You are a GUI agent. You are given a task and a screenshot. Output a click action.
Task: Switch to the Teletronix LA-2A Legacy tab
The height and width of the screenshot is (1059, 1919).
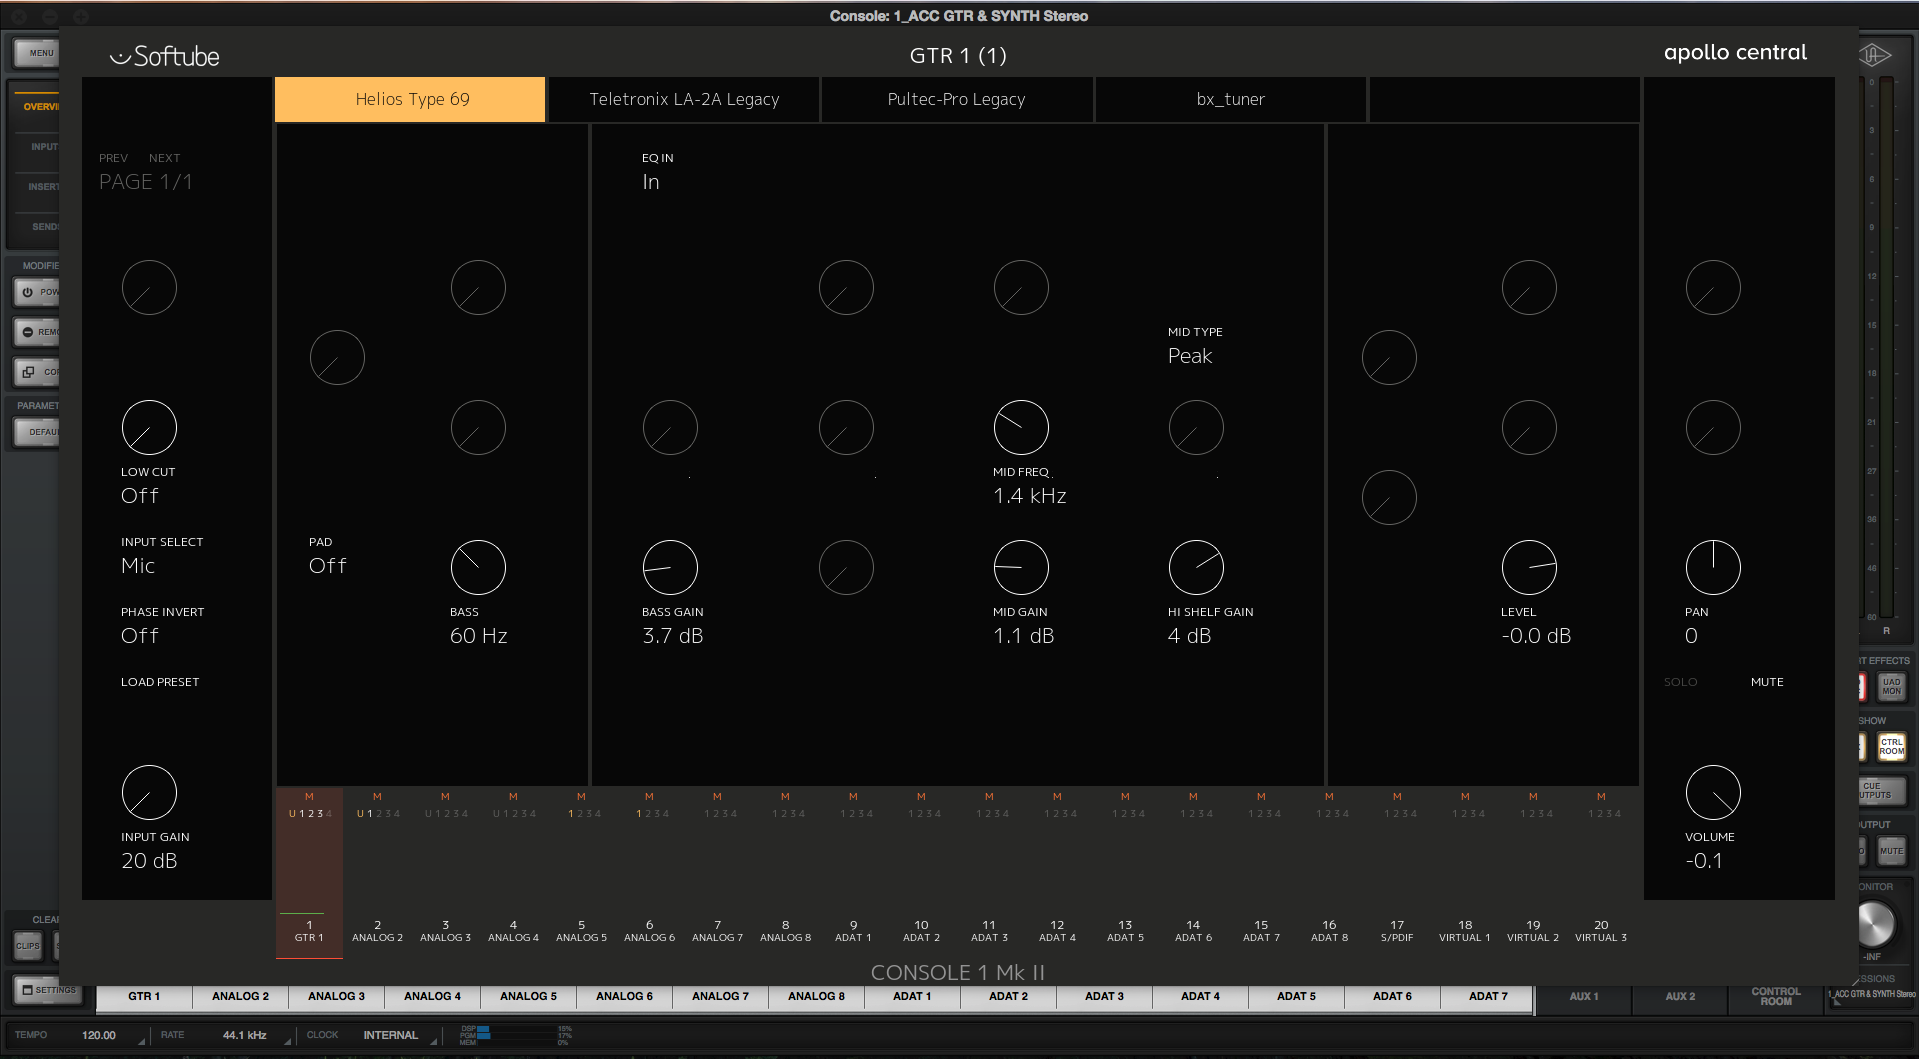coord(683,99)
